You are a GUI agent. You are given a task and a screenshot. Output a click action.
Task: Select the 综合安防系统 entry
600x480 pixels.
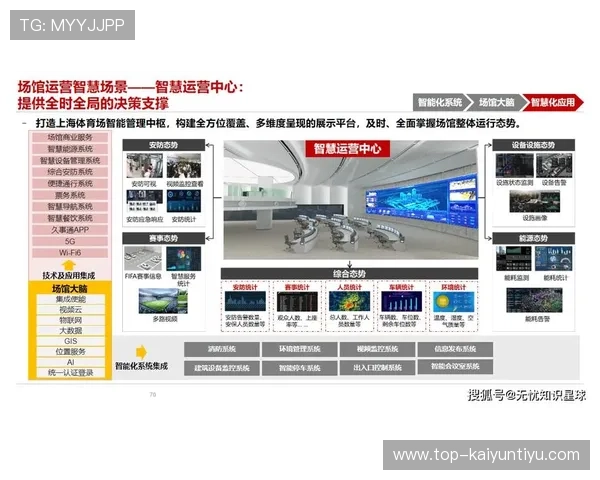click(70, 172)
